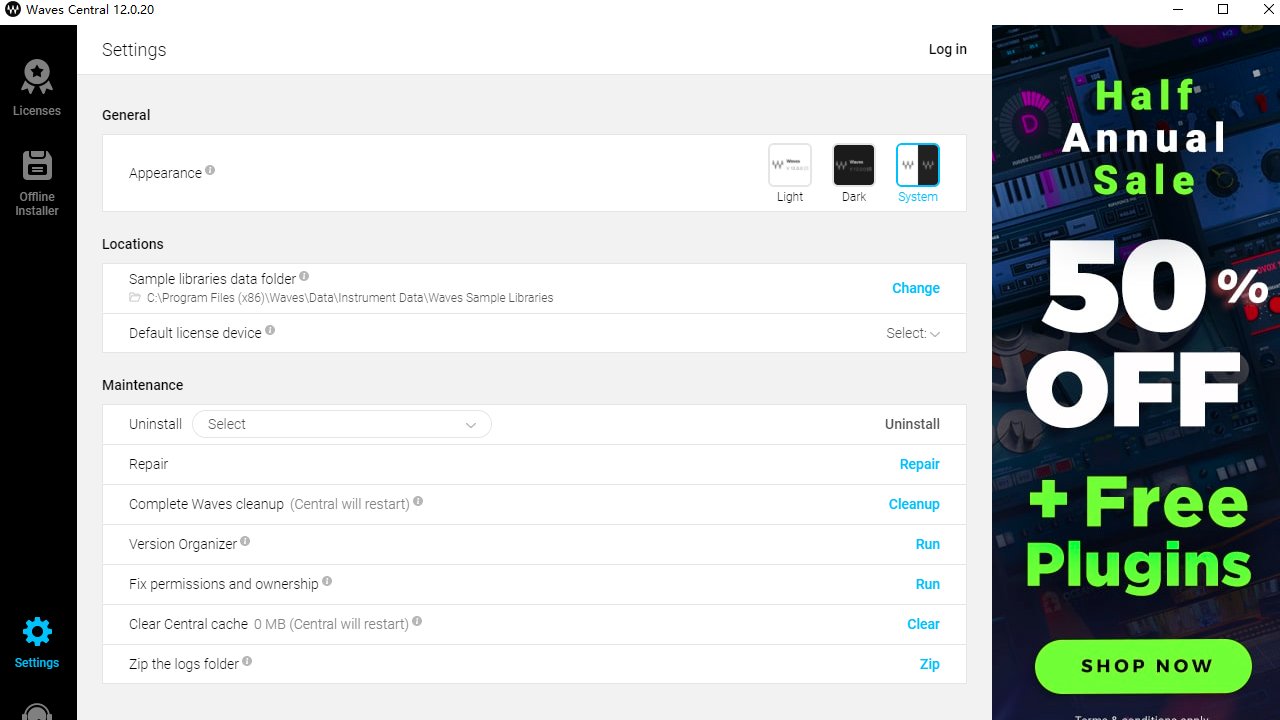Click info icon next to Sample libraries data folder
Screen dimensions: 1280x720
(x=304, y=277)
